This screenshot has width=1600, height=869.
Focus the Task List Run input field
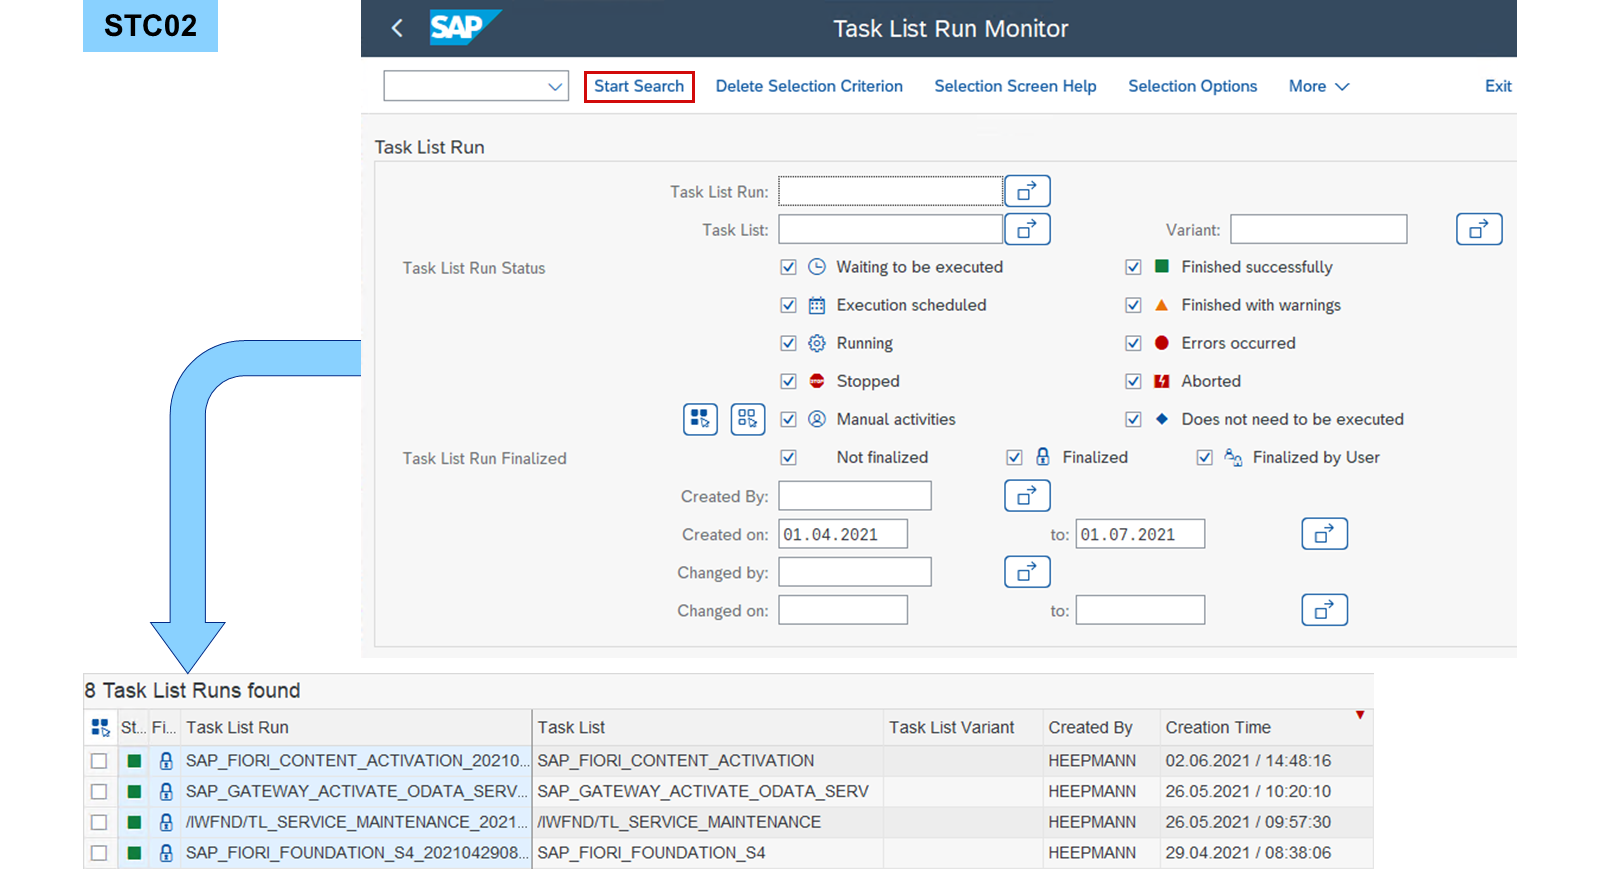[x=890, y=191]
